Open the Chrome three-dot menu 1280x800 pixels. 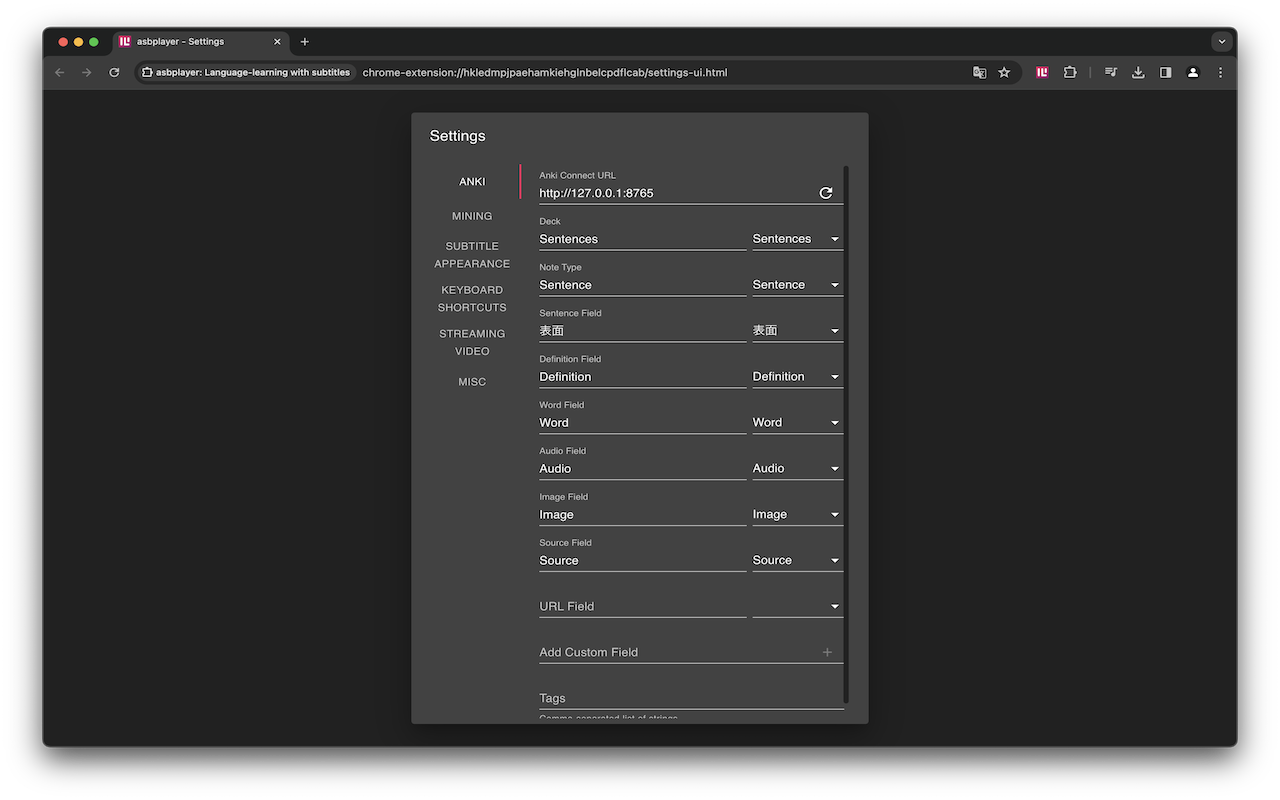[1220, 72]
